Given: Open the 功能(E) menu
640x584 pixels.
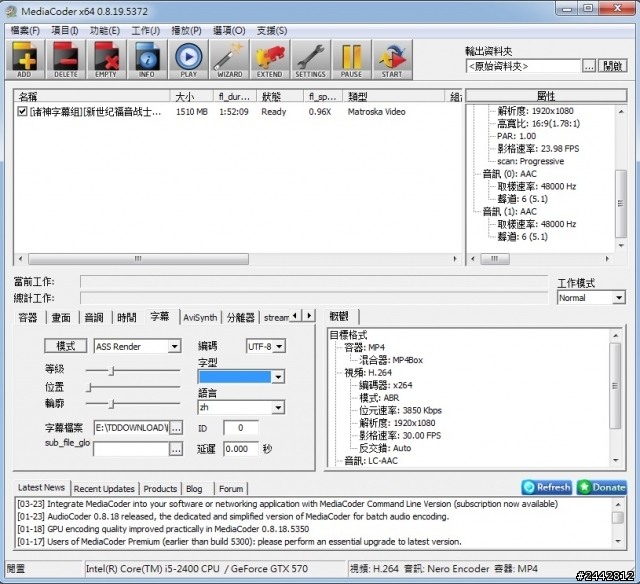Looking at the screenshot, I should (x=104, y=31).
